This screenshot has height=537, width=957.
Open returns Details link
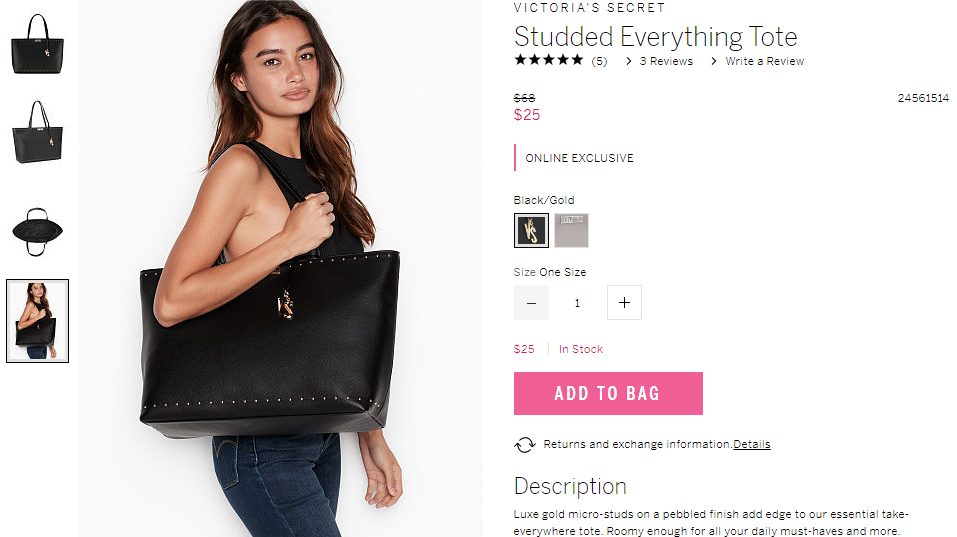pyautogui.click(x=751, y=444)
